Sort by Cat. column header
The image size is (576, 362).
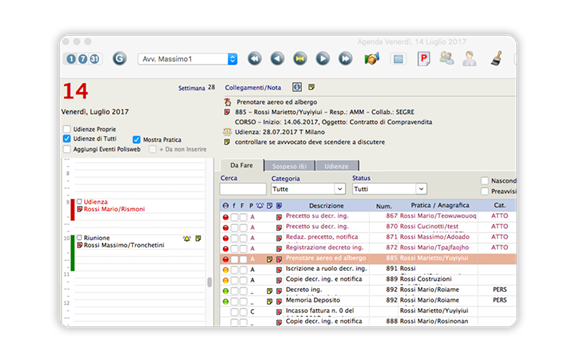click(x=500, y=205)
